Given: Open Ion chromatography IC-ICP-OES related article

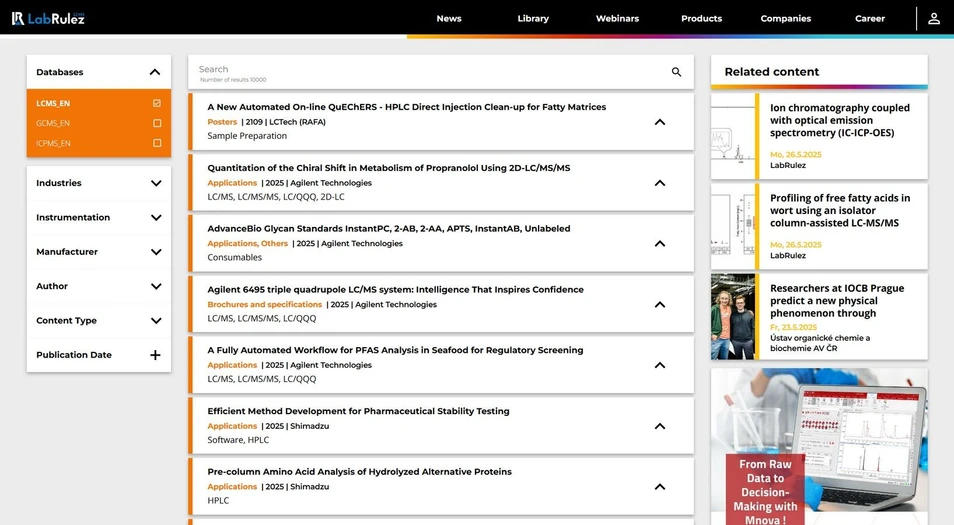Looking at the screenshot, I should click(839, 120).
